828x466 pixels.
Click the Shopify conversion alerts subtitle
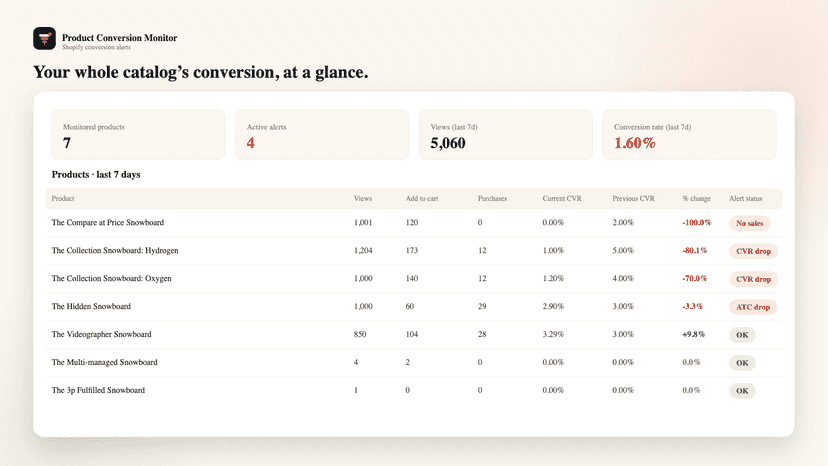(x=96, y=47)
